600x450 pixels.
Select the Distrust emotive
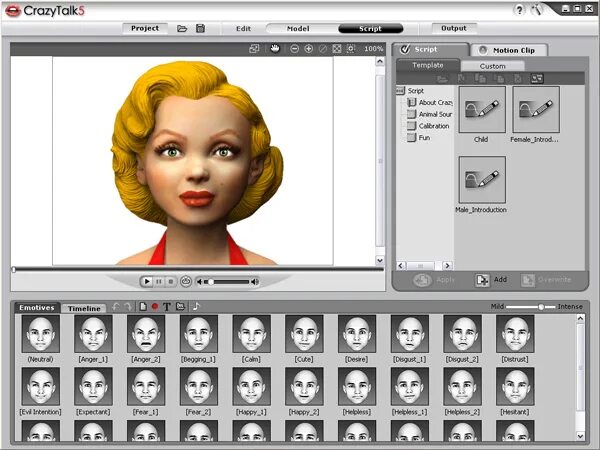[515, 334]
